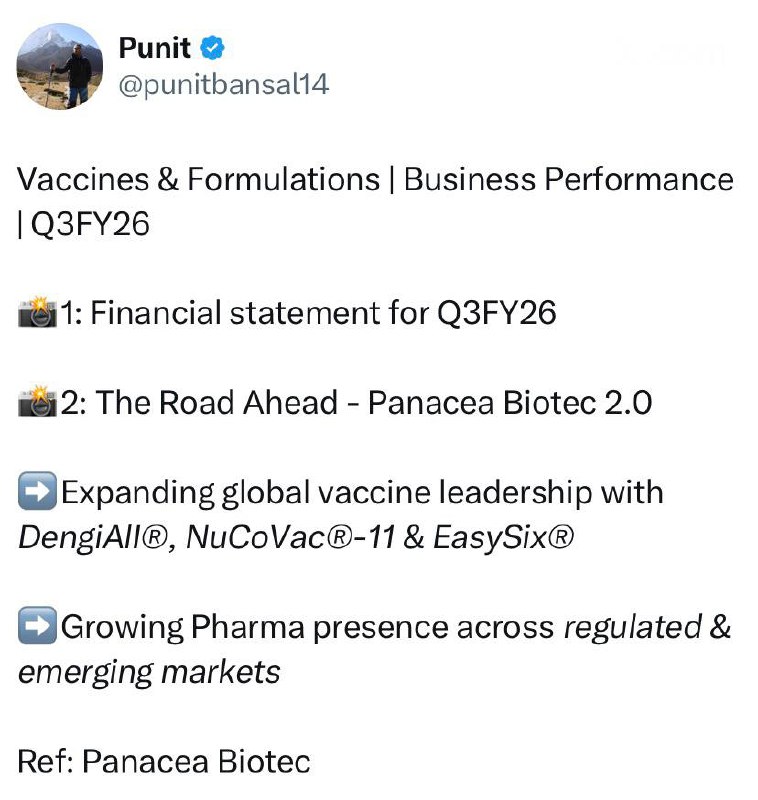The height and width of the screenshot is (800, 758).
Task: Click the Expanding global vaccine leadership text
Action: [362, 493]
